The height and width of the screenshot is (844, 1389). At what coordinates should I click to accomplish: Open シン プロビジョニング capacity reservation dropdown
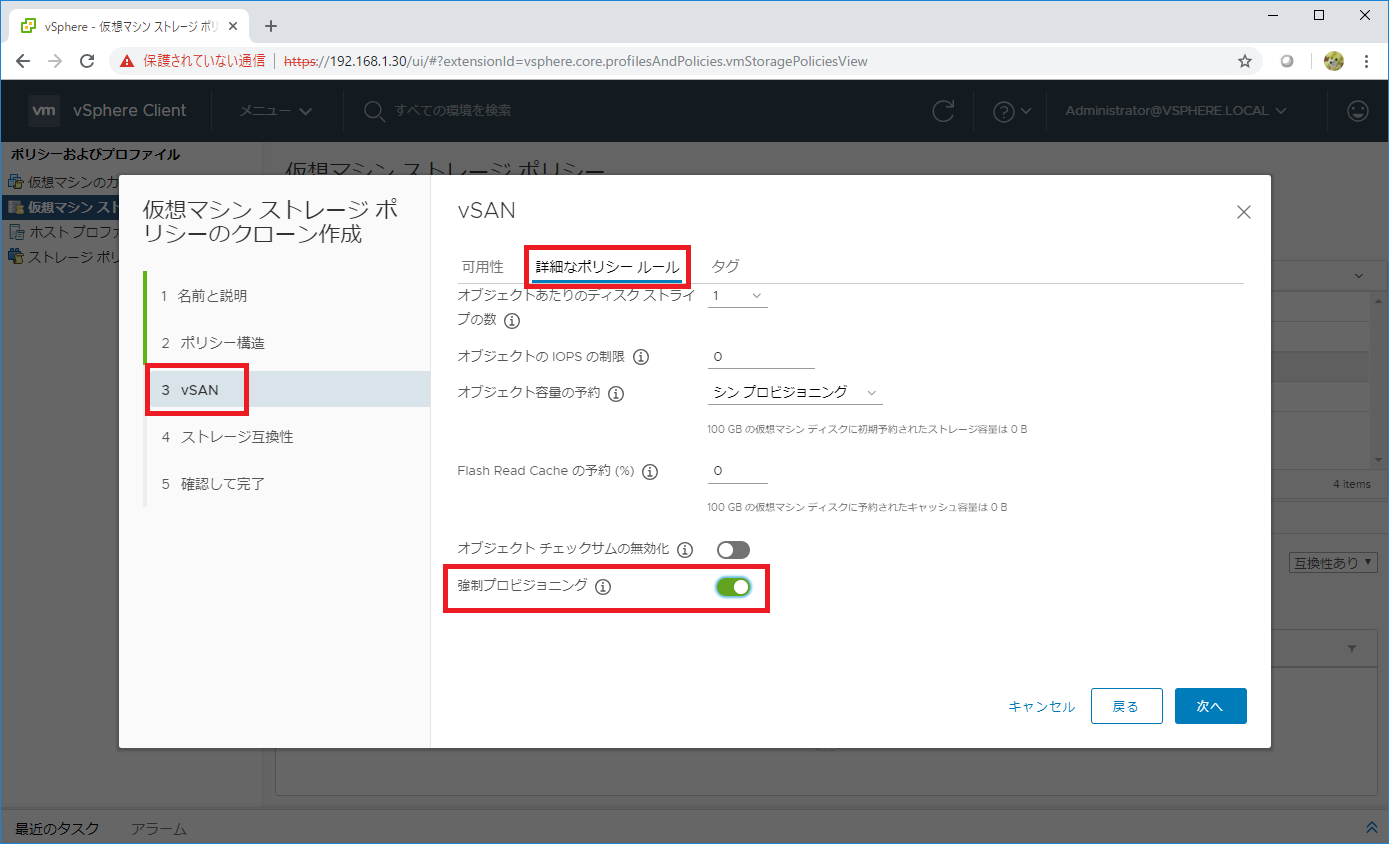tap(795, 393)
